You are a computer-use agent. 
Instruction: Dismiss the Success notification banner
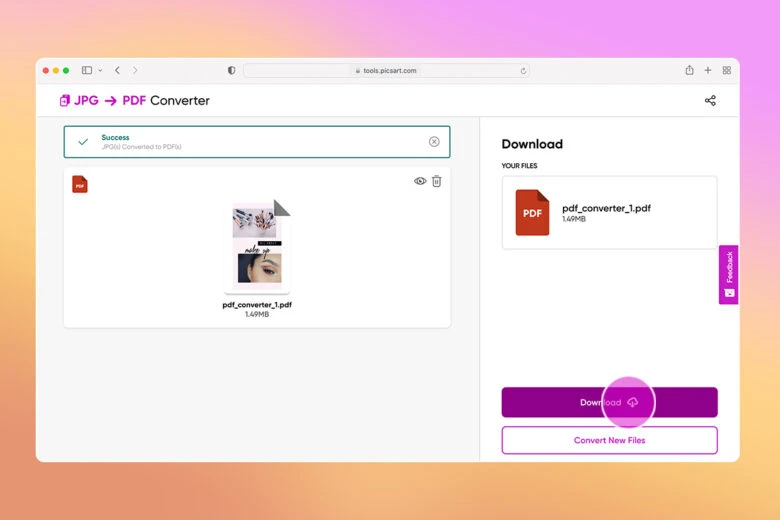[434, 142]
